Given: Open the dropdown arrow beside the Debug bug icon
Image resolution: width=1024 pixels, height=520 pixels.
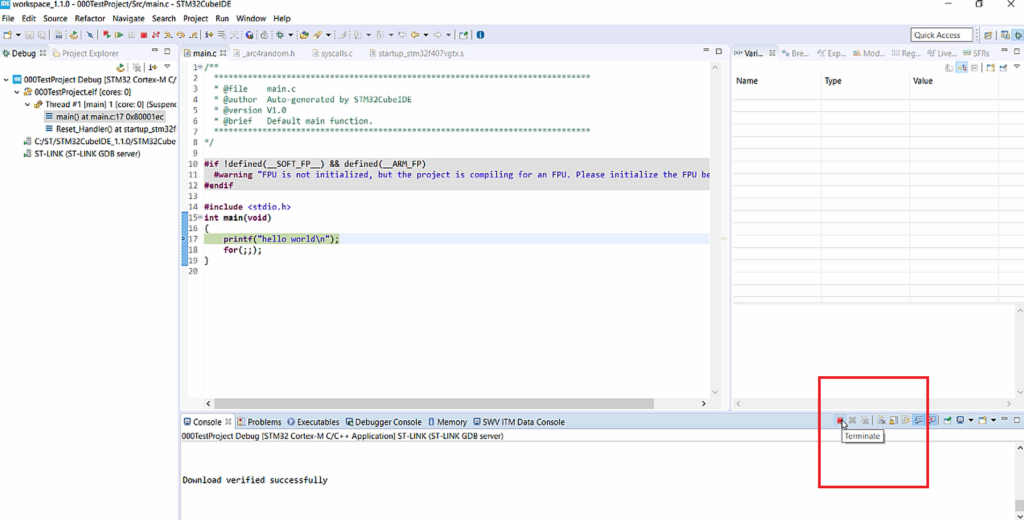Looking at the screenshot, I should pyautogui.click(x=291, y=35).
